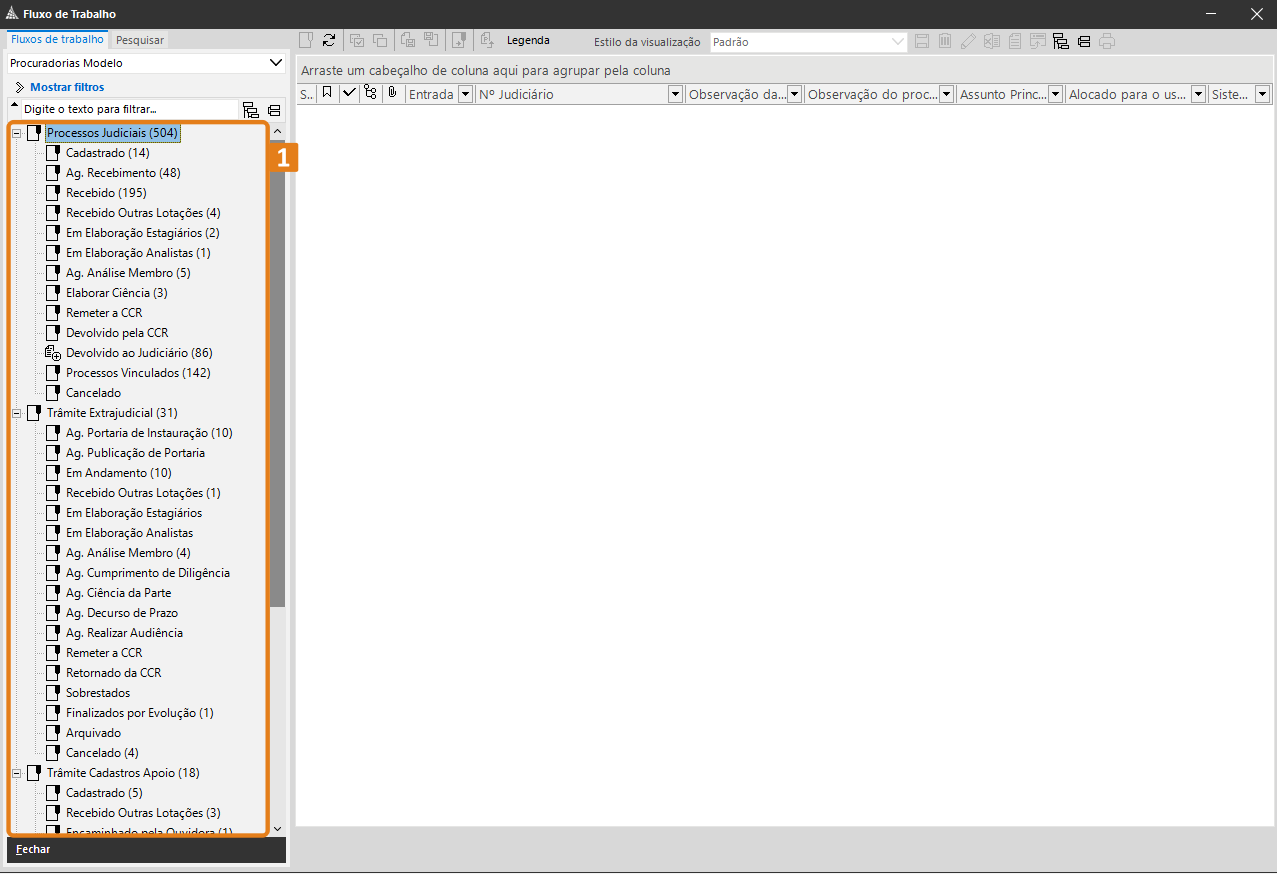Screen dimensions: 1277x874
Task: Click the new blank document toolbar icon
Action: 307,41
